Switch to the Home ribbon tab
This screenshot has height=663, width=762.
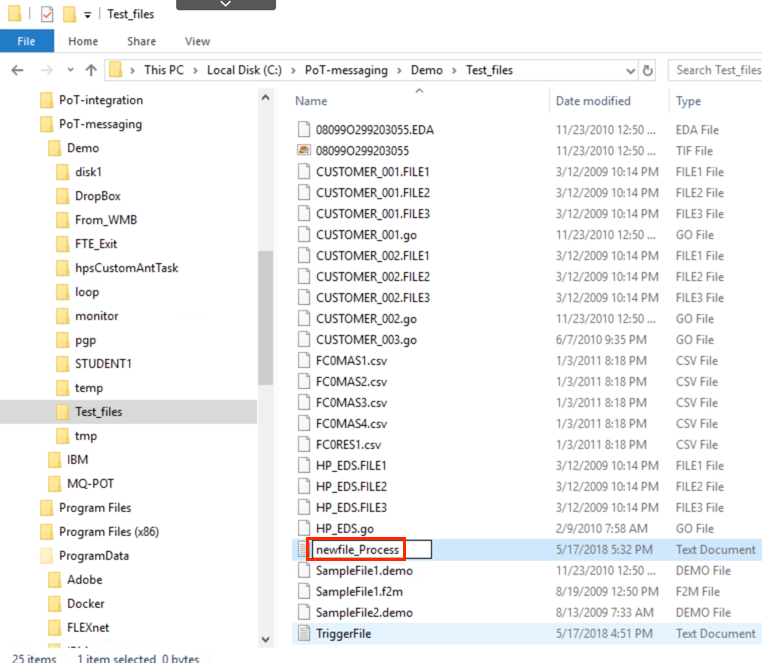pyautogui.click(x=83, y=41)
